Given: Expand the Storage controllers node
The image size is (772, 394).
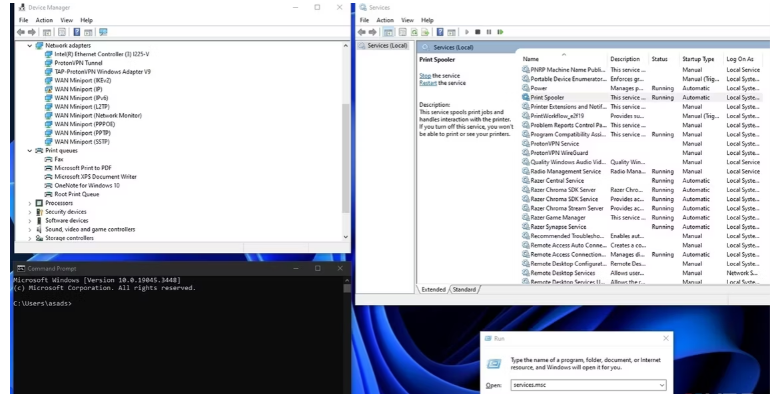Looking at the screenshot, I should tap(30, 238).
